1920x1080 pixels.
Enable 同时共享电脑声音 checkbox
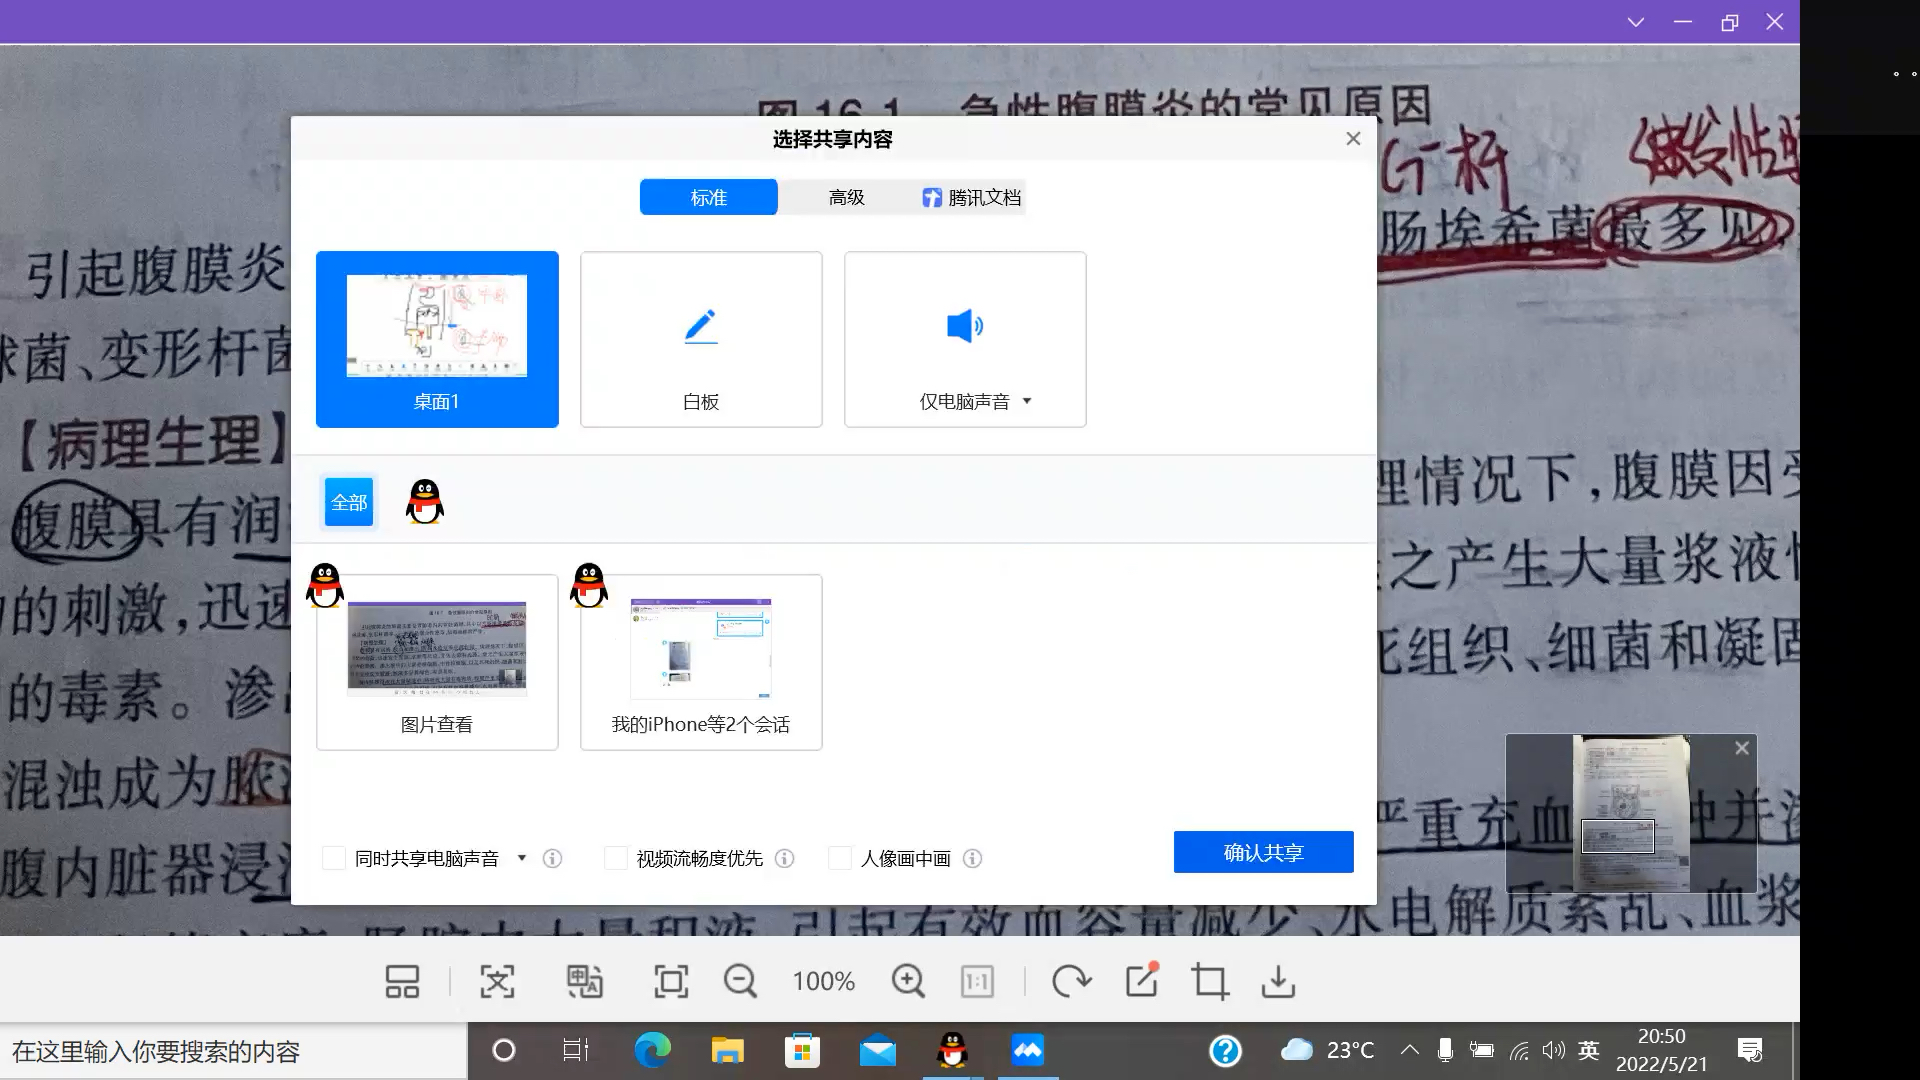coord(334,858)
